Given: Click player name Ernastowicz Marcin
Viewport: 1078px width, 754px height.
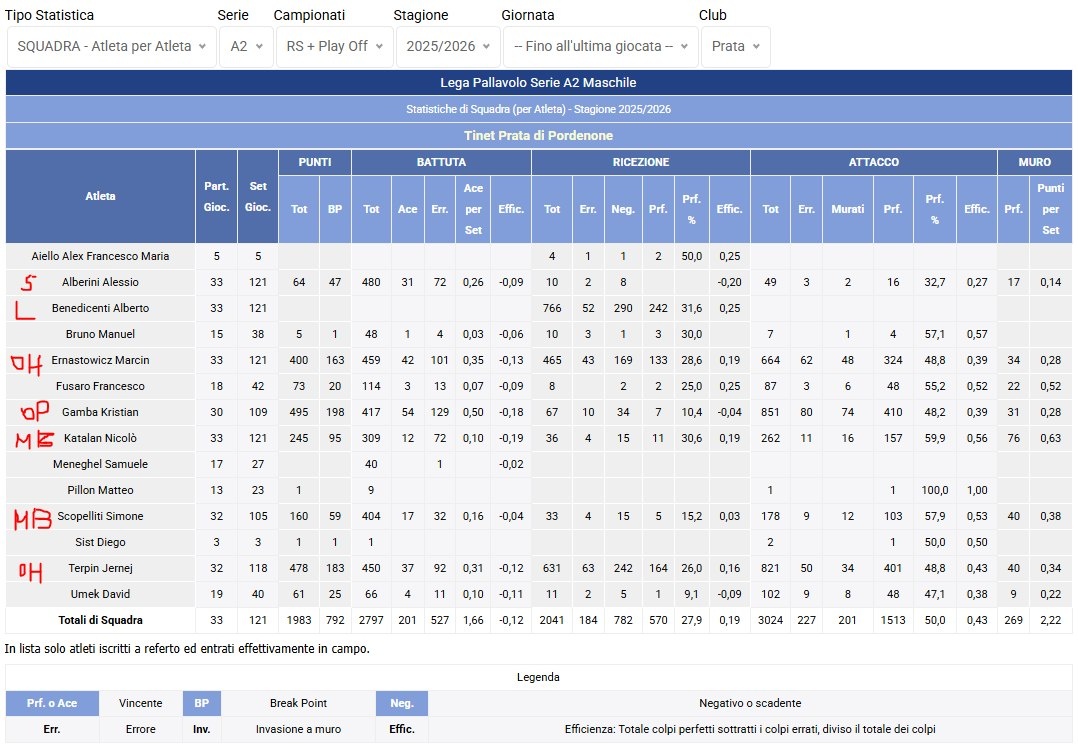Looking at the screenshot, I should pos(100,360).
